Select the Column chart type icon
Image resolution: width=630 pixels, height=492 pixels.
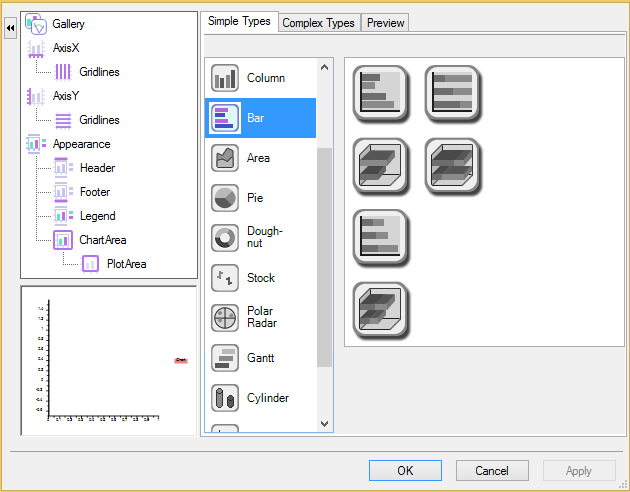point(225,78)
